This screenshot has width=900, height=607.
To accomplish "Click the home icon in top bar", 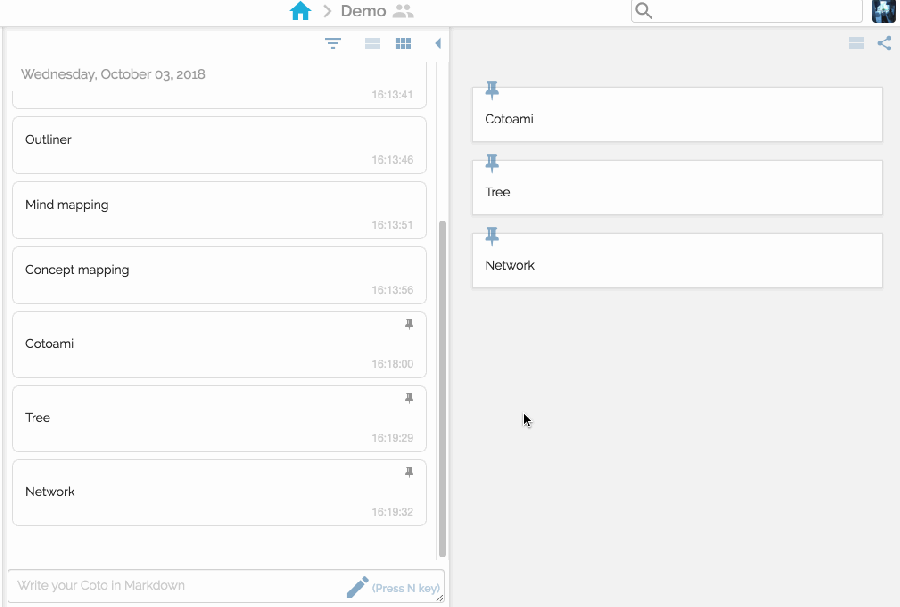I will click(300, 11).
